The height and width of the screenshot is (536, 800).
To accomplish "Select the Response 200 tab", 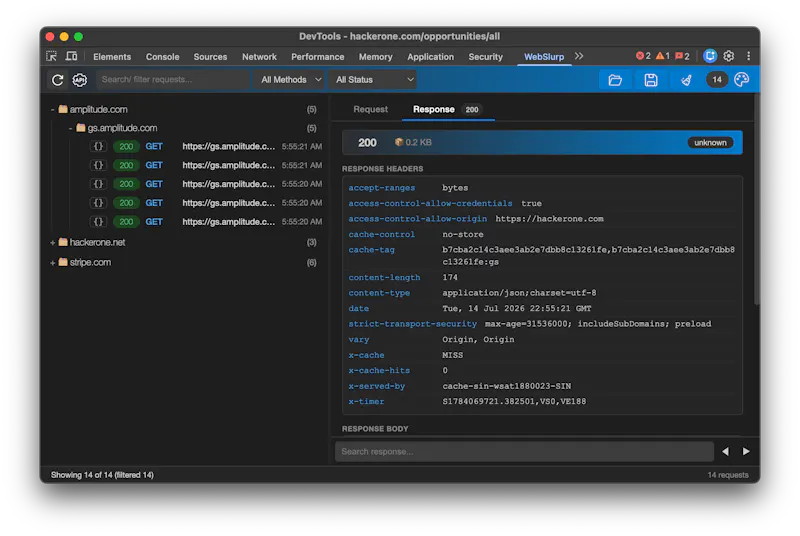I will click(447, 109).
